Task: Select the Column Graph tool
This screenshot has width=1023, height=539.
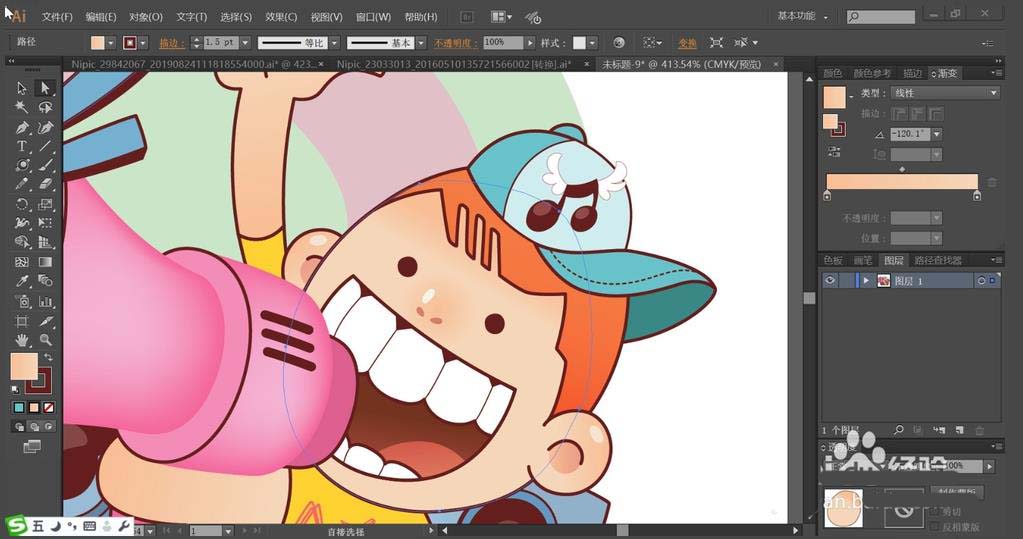Action: (x=45, y=301)
